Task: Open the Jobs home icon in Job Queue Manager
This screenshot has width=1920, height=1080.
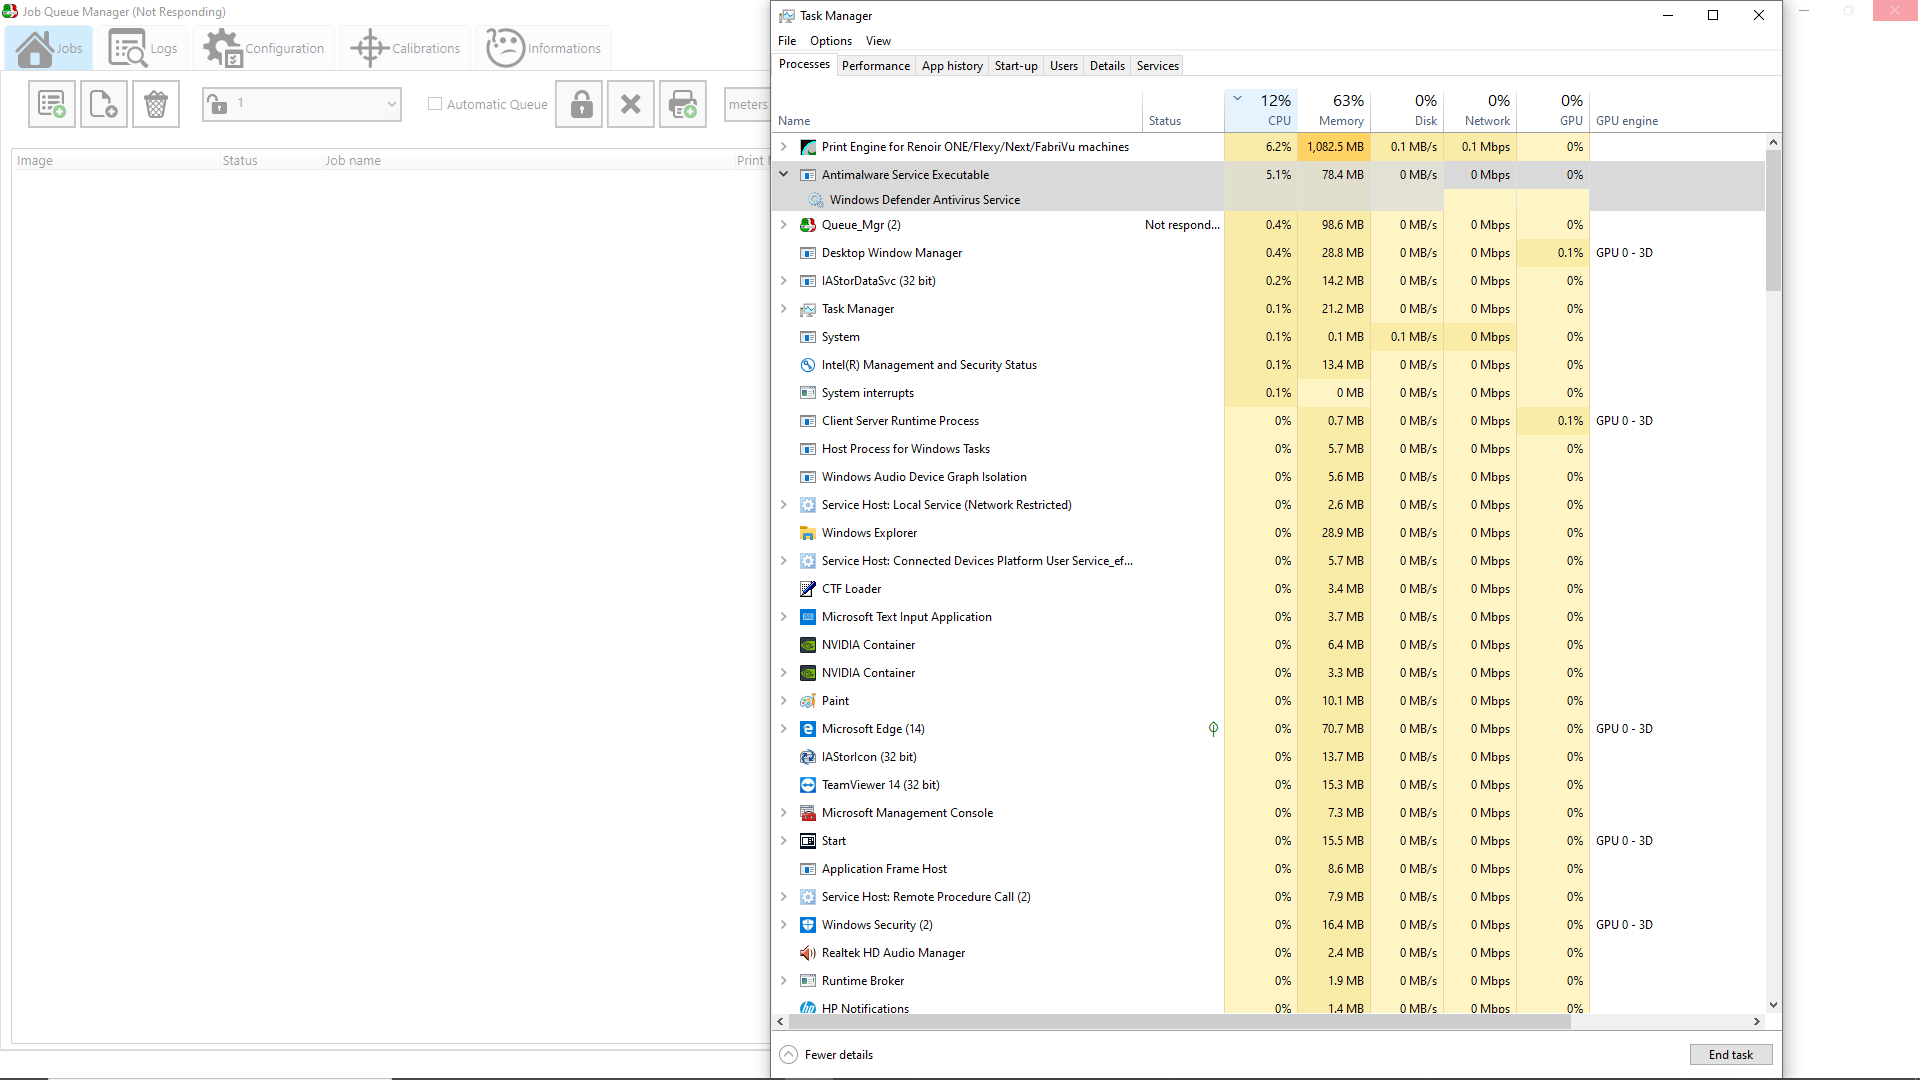Action: click(x=34, y=48)
